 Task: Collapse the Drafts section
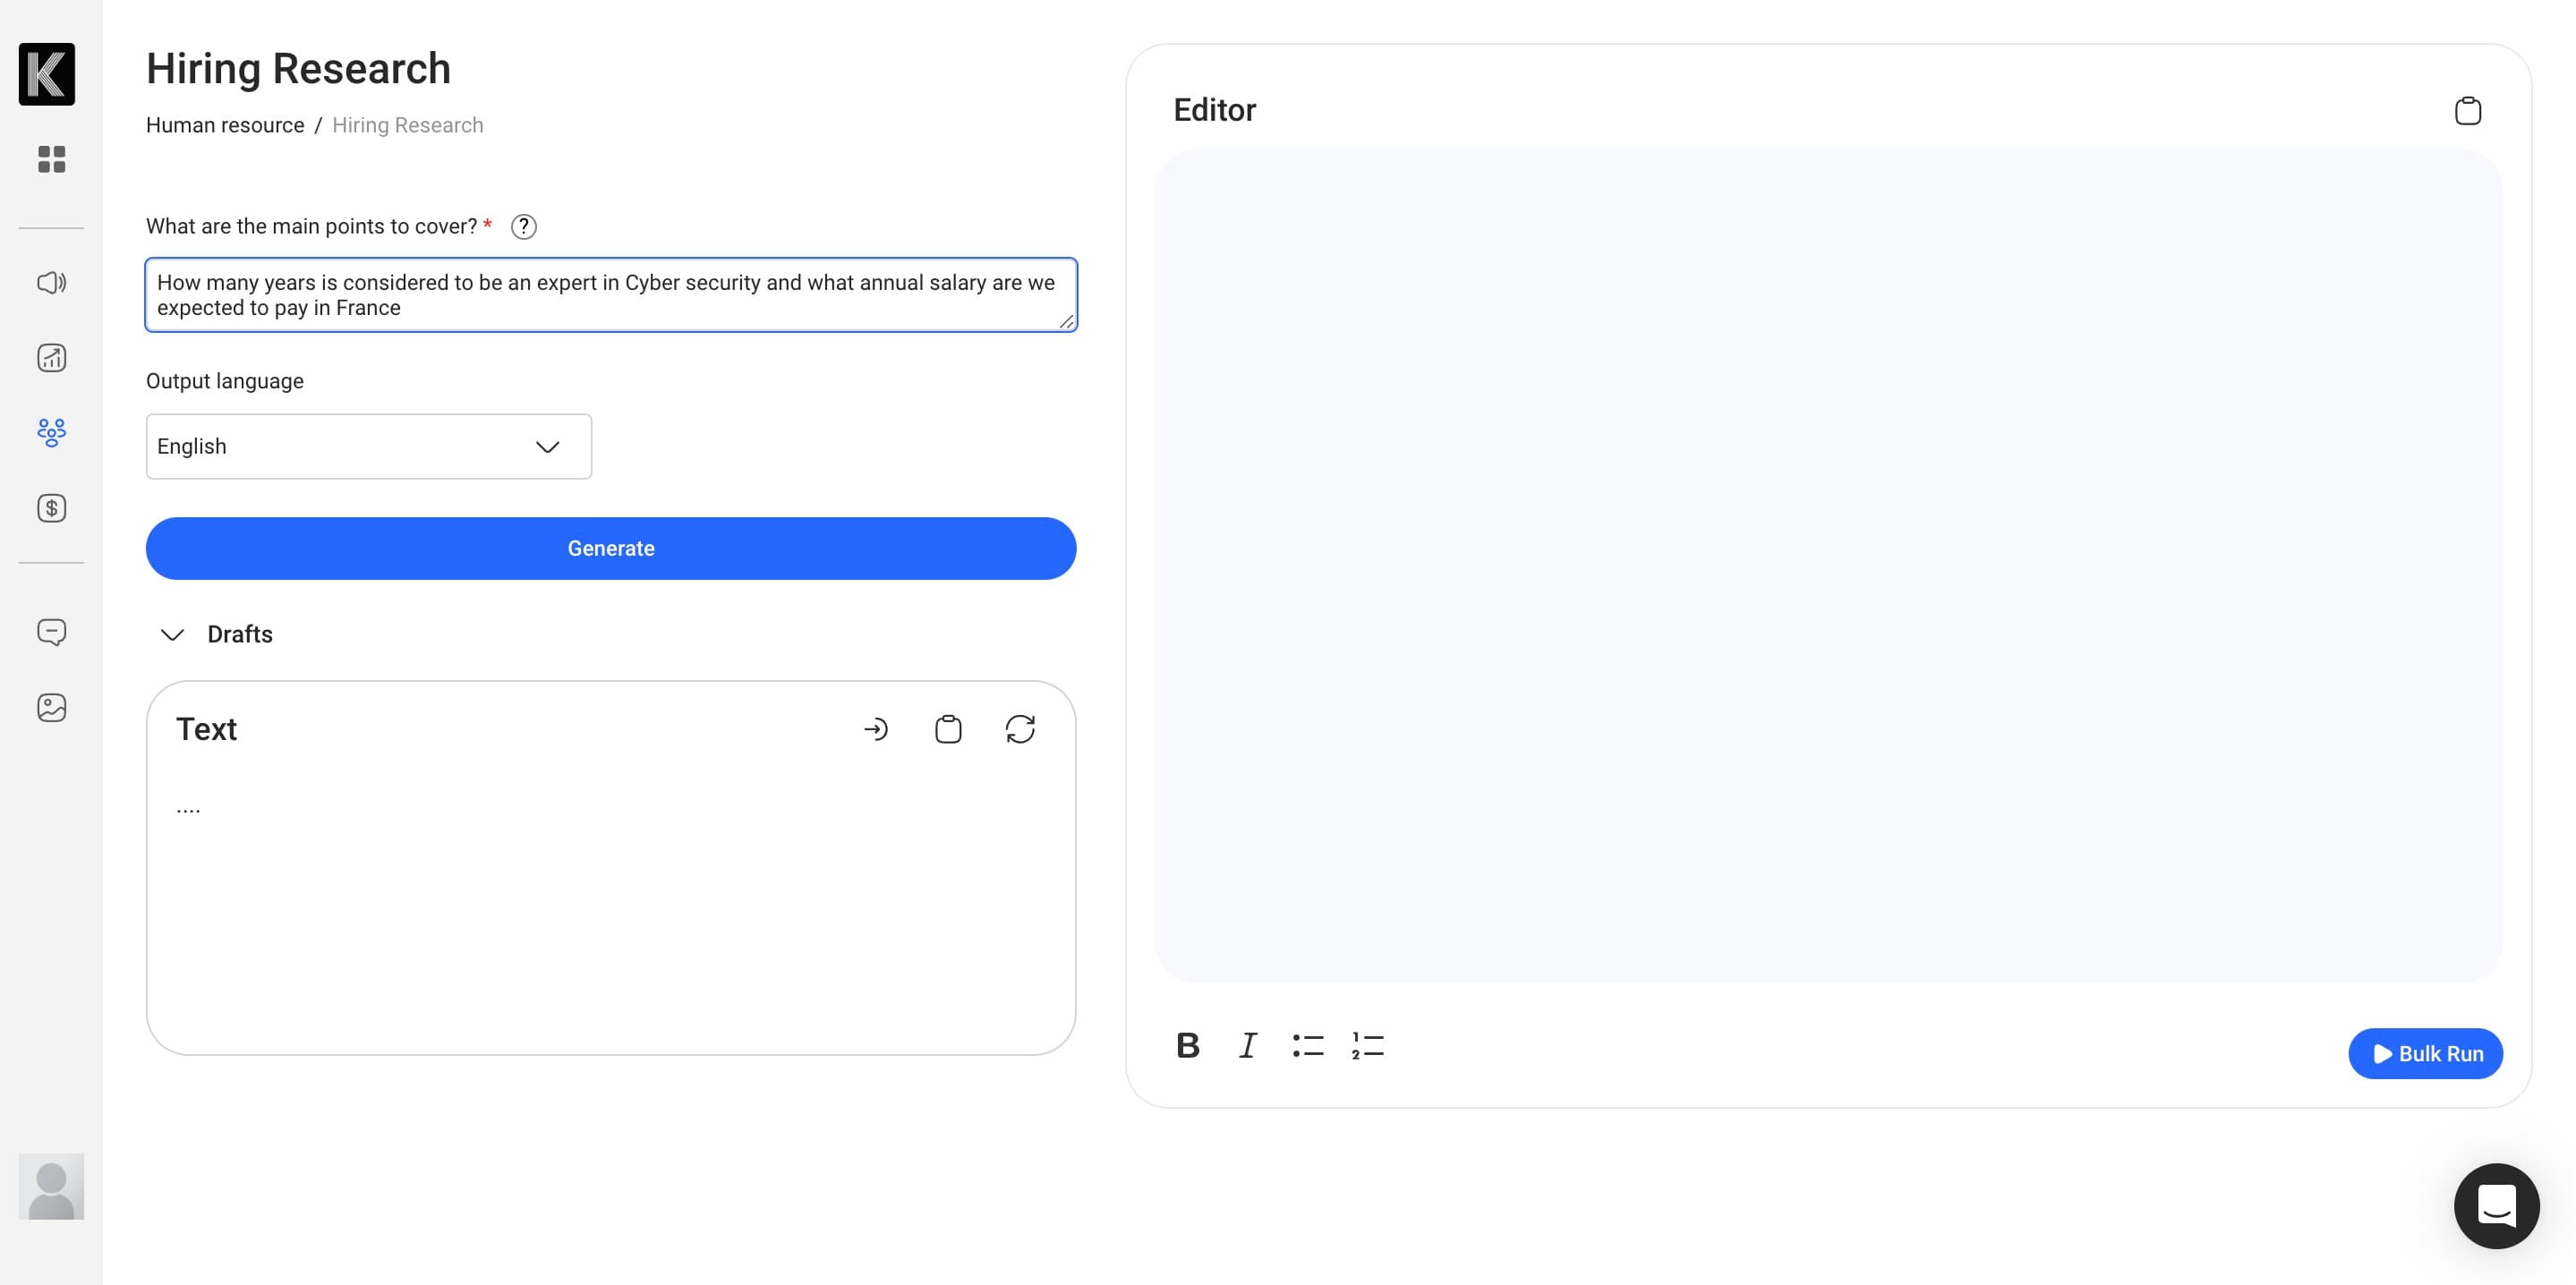click(172, 635)
